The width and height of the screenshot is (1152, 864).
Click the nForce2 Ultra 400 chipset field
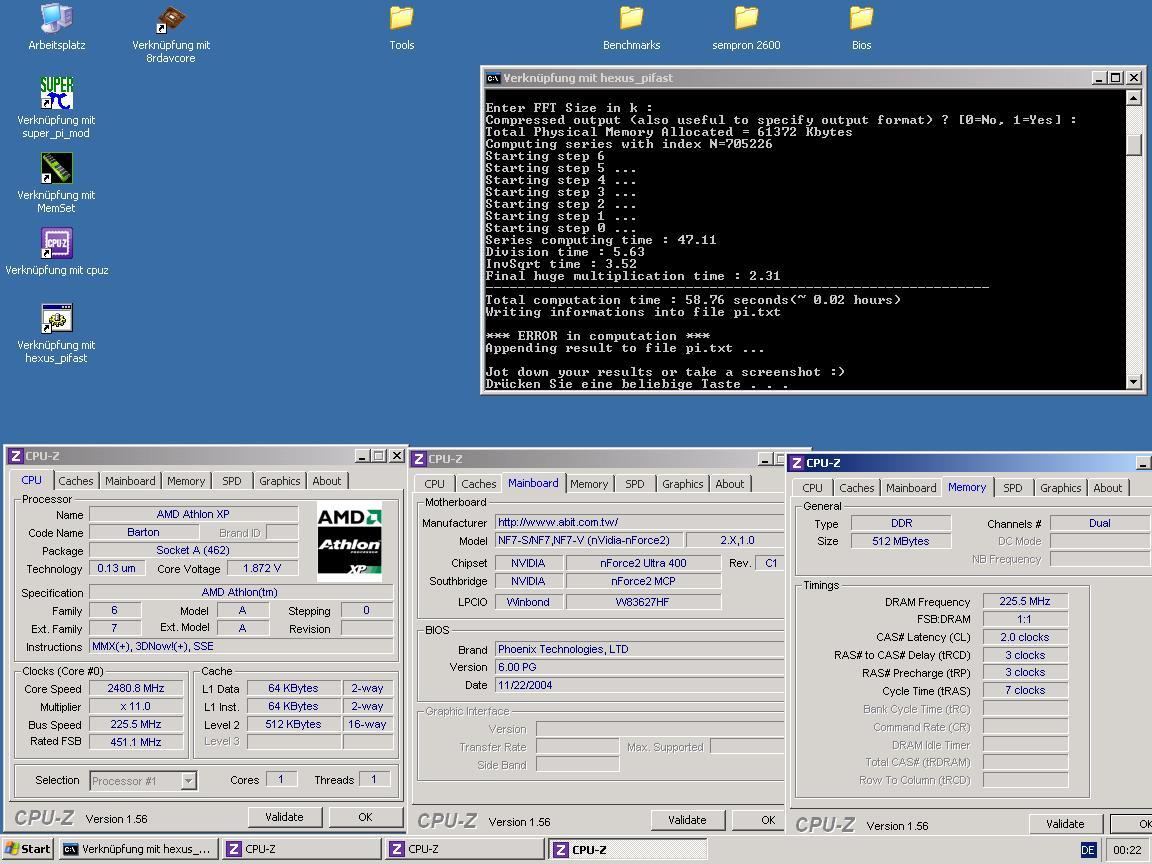[x=643, y=563]
